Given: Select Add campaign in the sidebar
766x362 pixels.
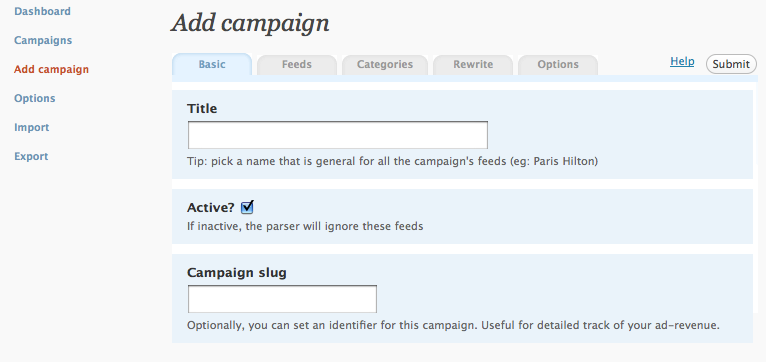Looking at the screenshot, I should pos(51,69).
